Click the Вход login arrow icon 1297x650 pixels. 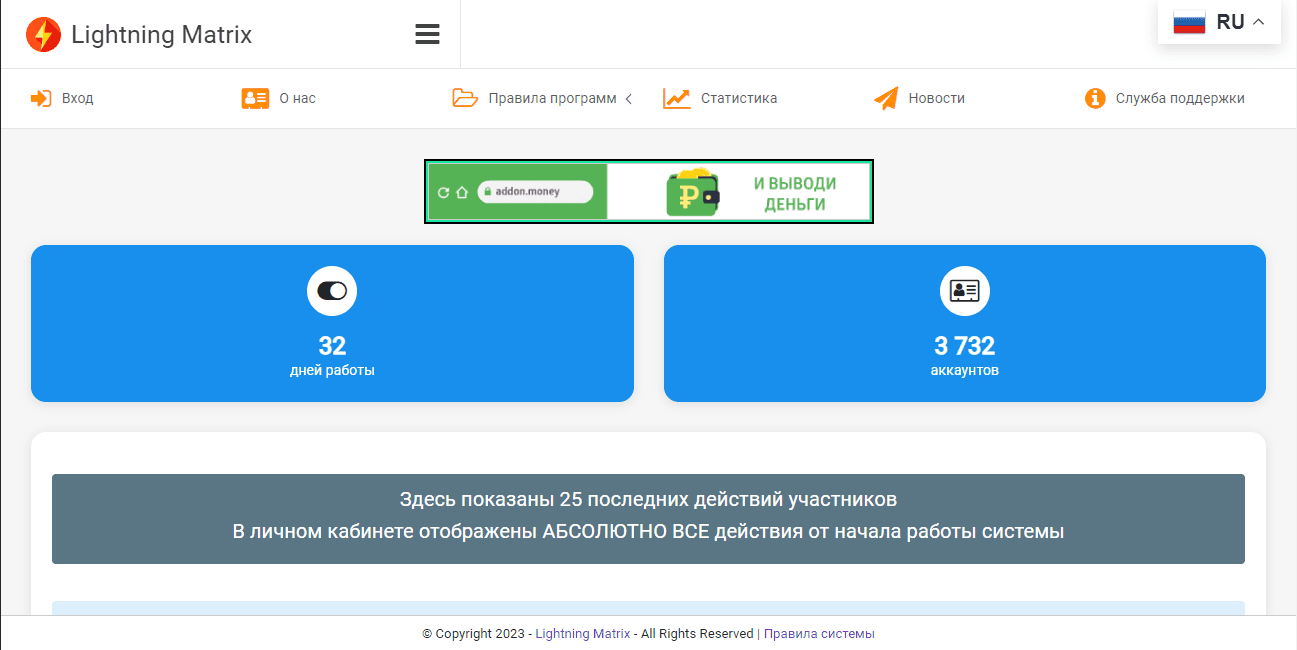pos(41,98)
